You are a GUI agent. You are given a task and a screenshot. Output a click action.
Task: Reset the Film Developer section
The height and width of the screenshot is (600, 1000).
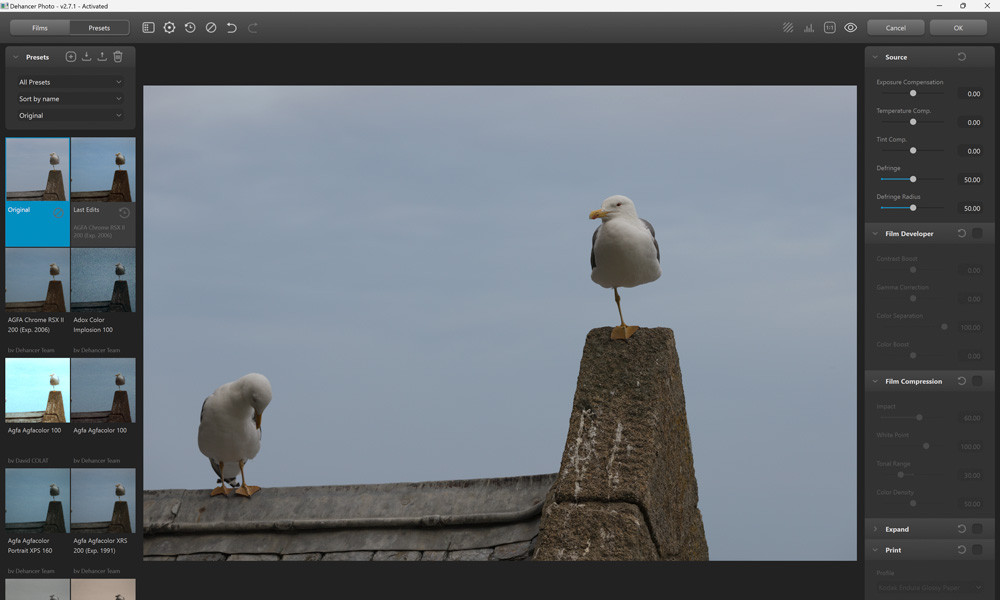[962, 233]
